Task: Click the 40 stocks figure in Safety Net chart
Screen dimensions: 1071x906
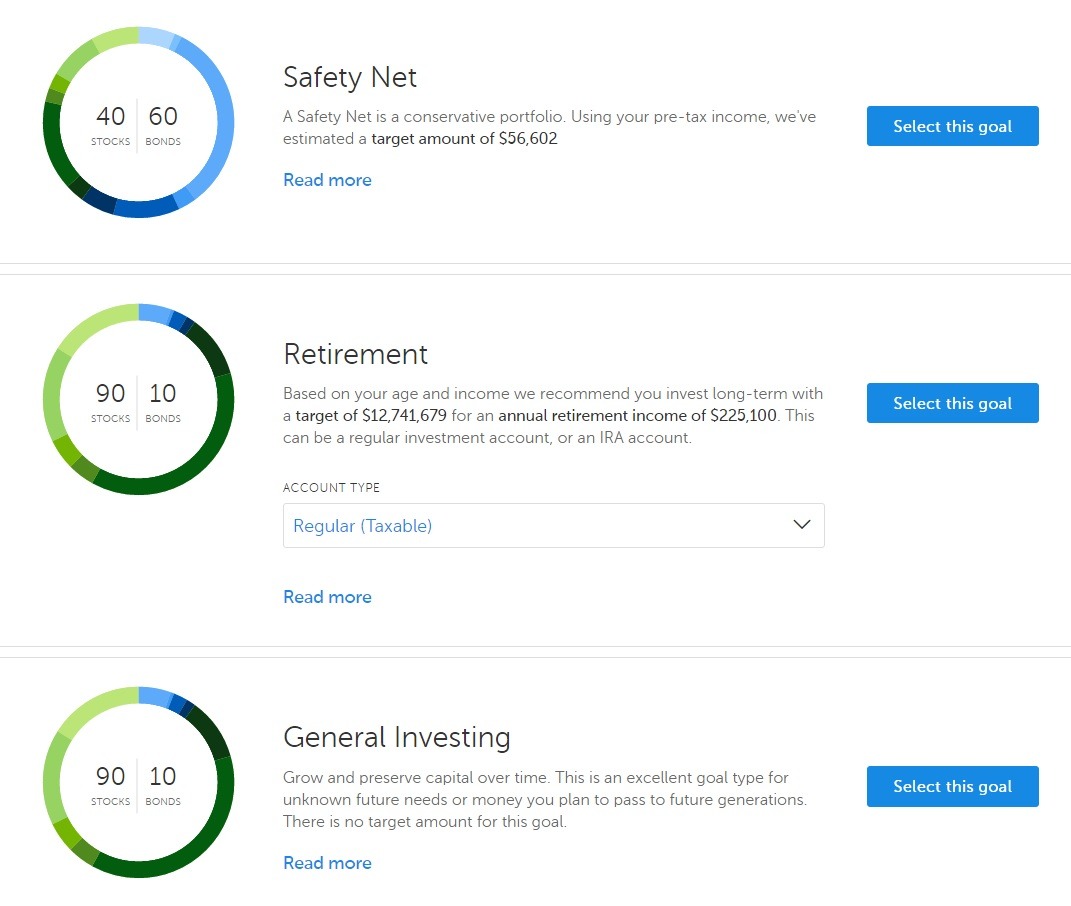Action: (x=110, y=116)
